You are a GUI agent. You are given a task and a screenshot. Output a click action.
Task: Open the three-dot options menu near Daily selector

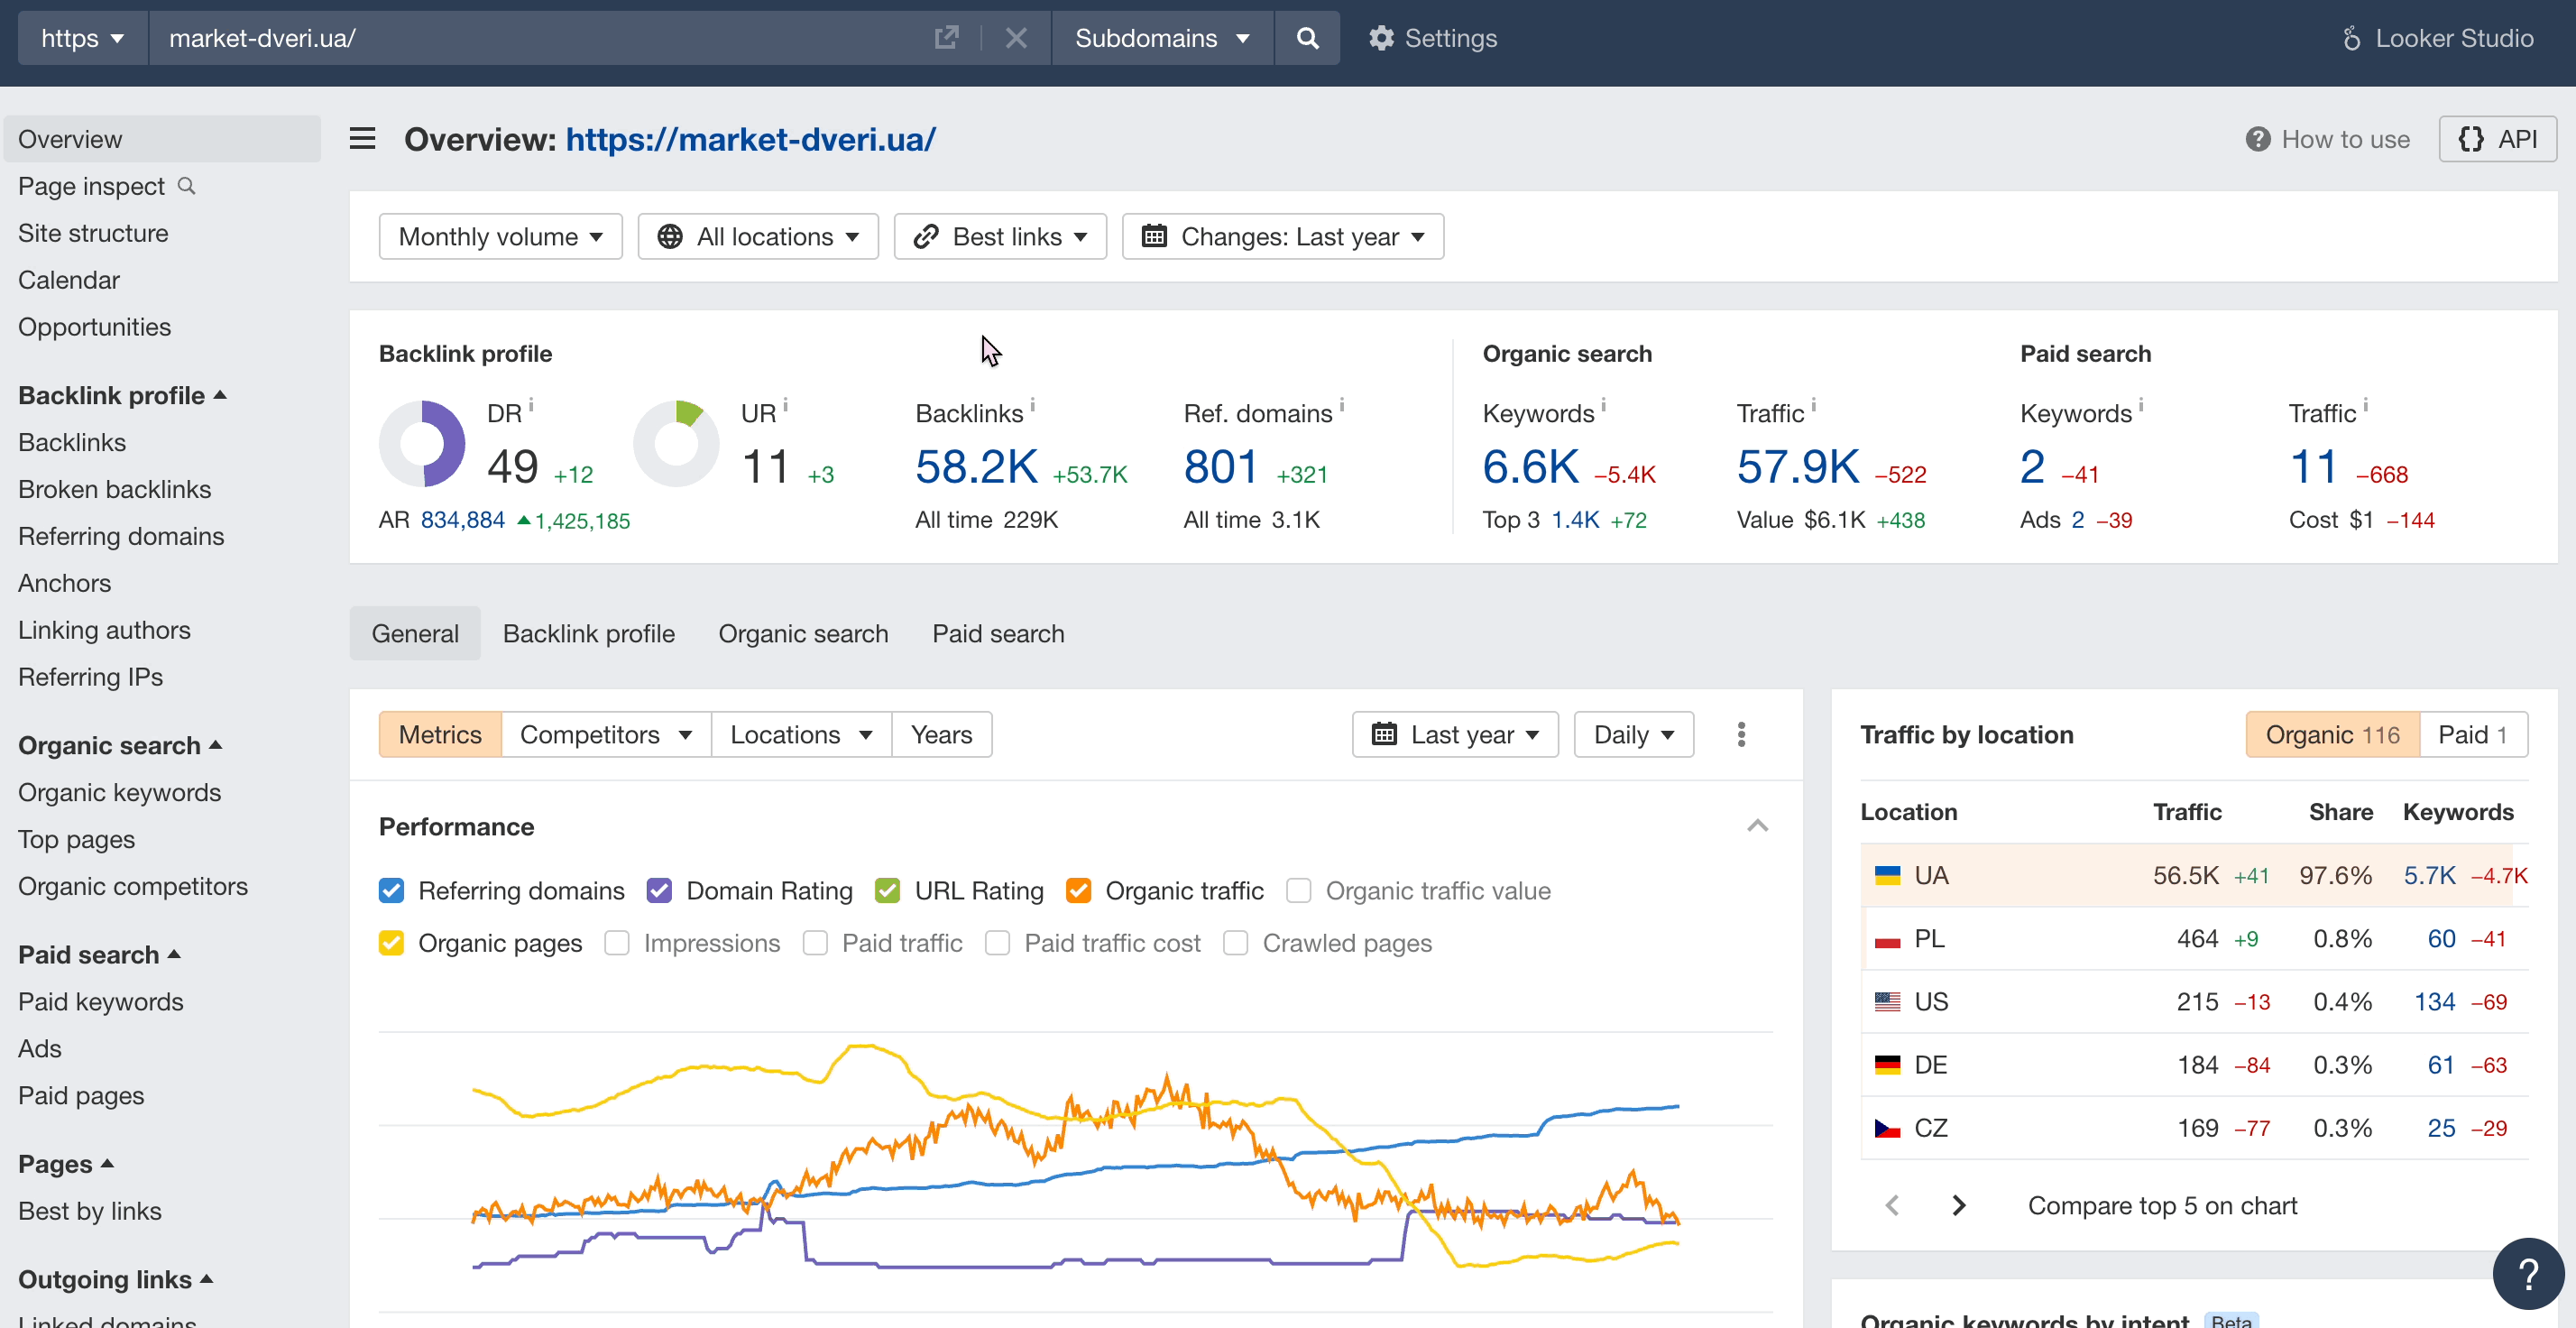coord(1740,734)
